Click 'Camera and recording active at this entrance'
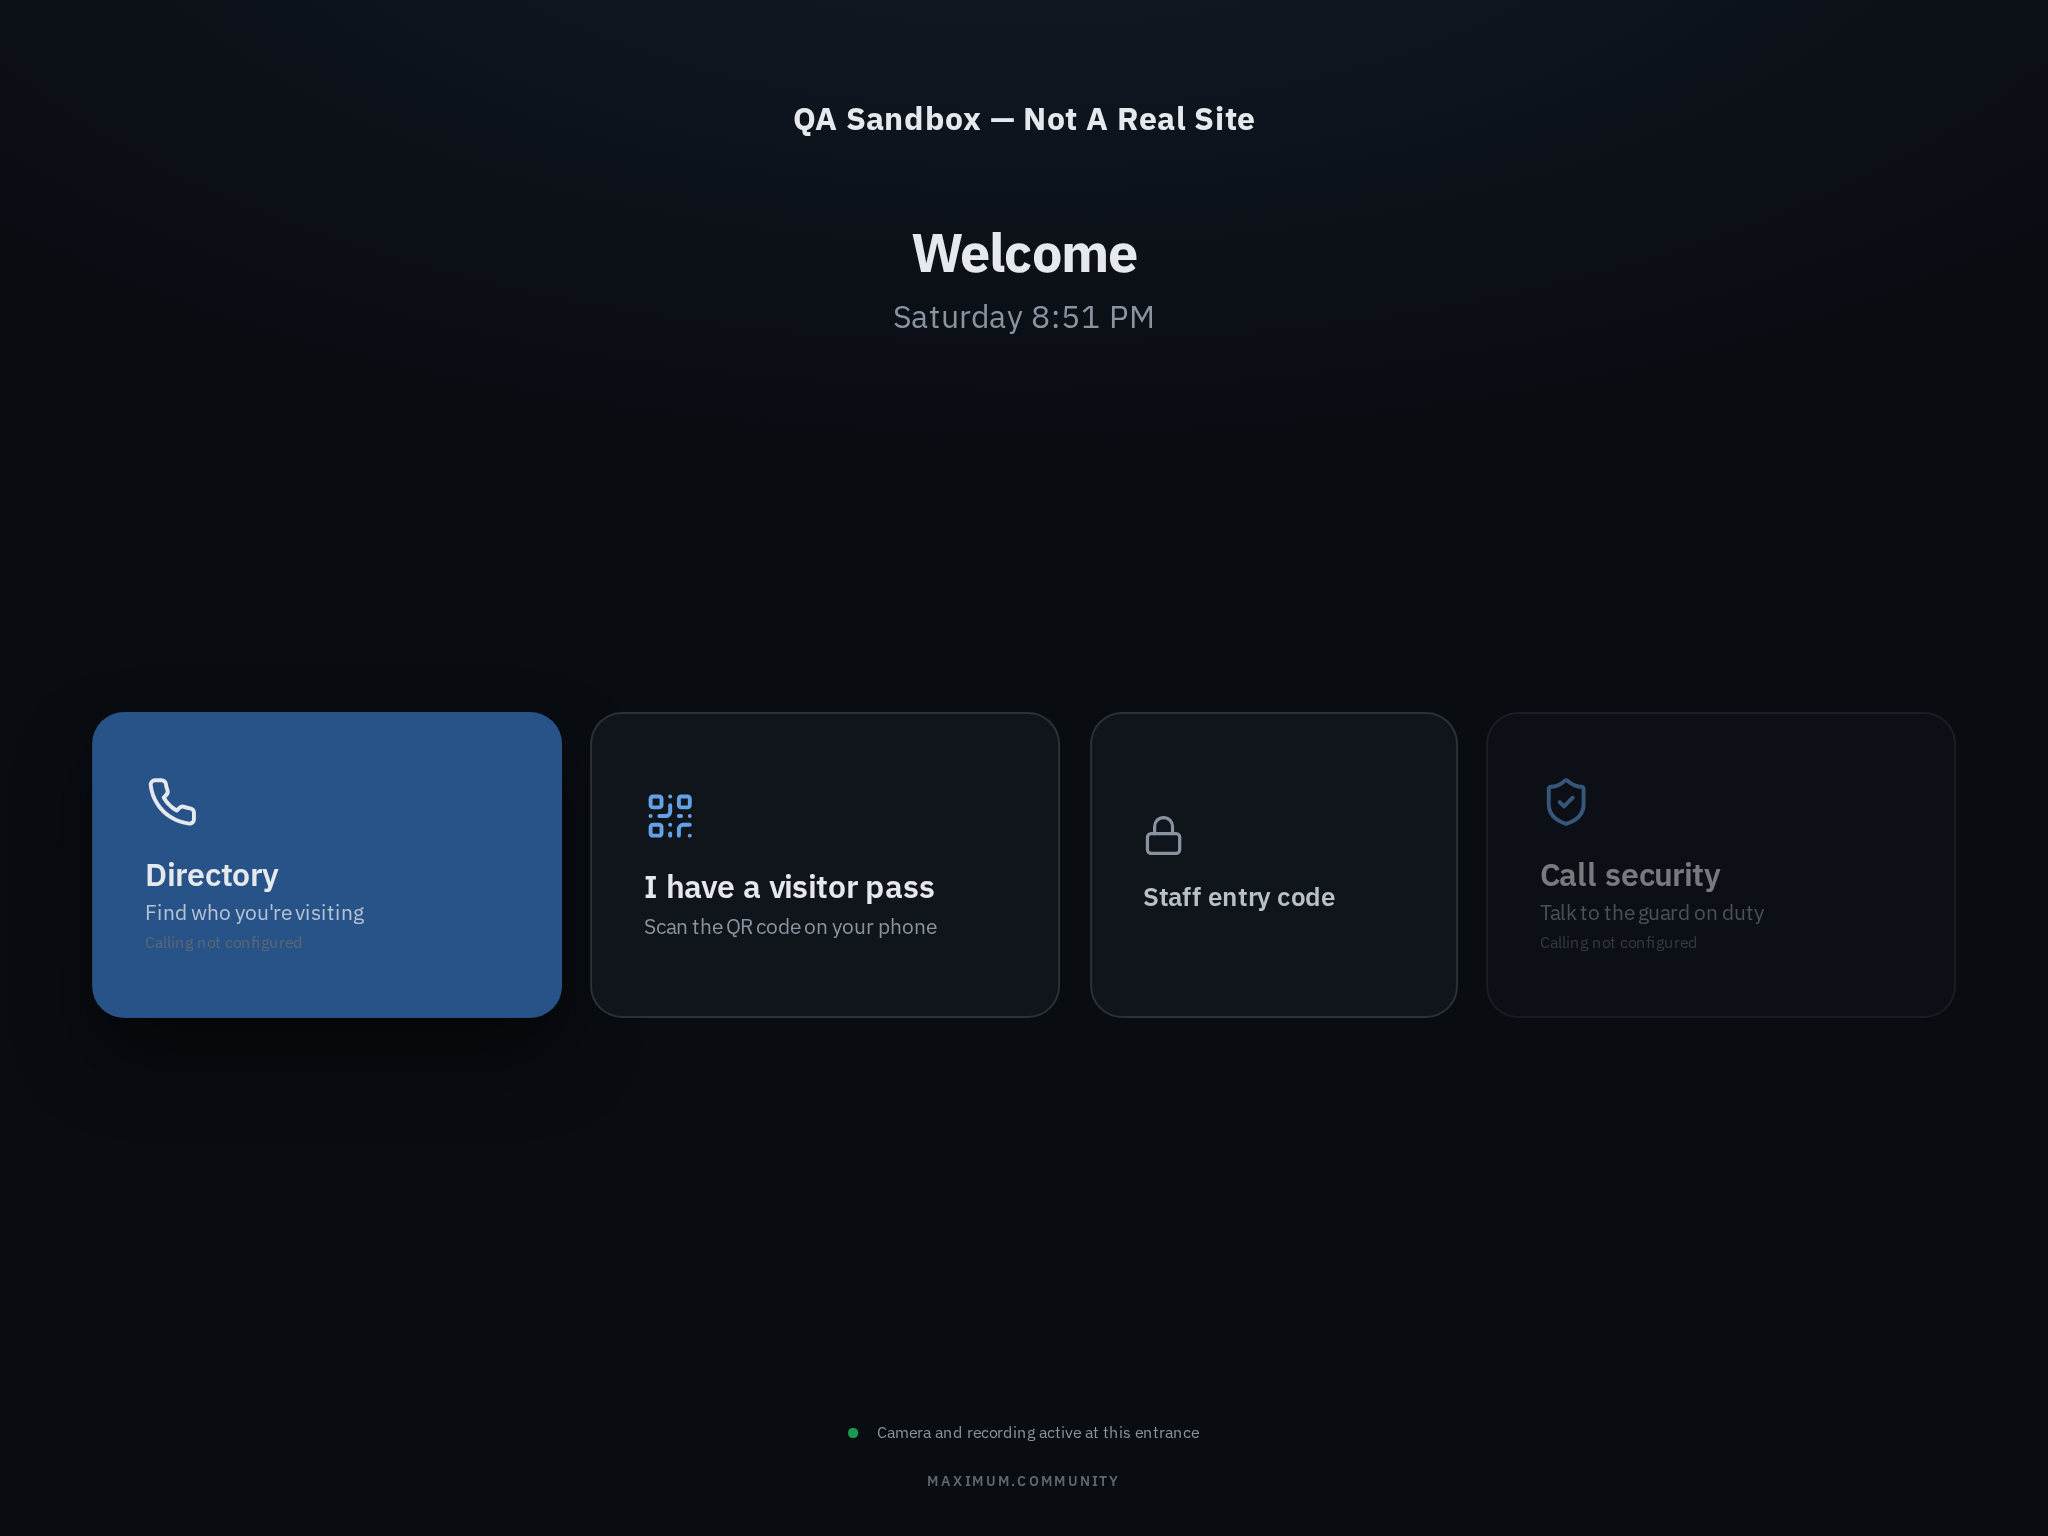Image resolution: width=2048 pixels, height=1536 pixels. (1038, 1433)
